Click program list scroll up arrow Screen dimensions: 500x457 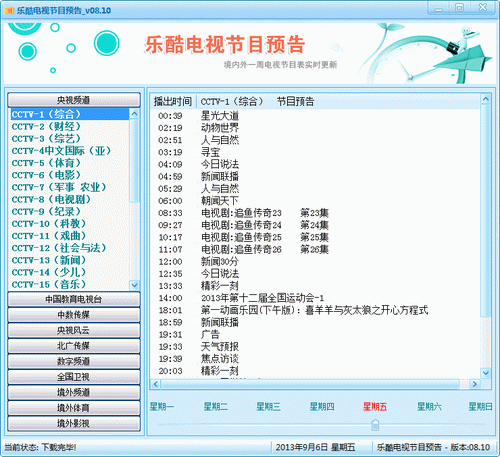click(x=486, y=99)
